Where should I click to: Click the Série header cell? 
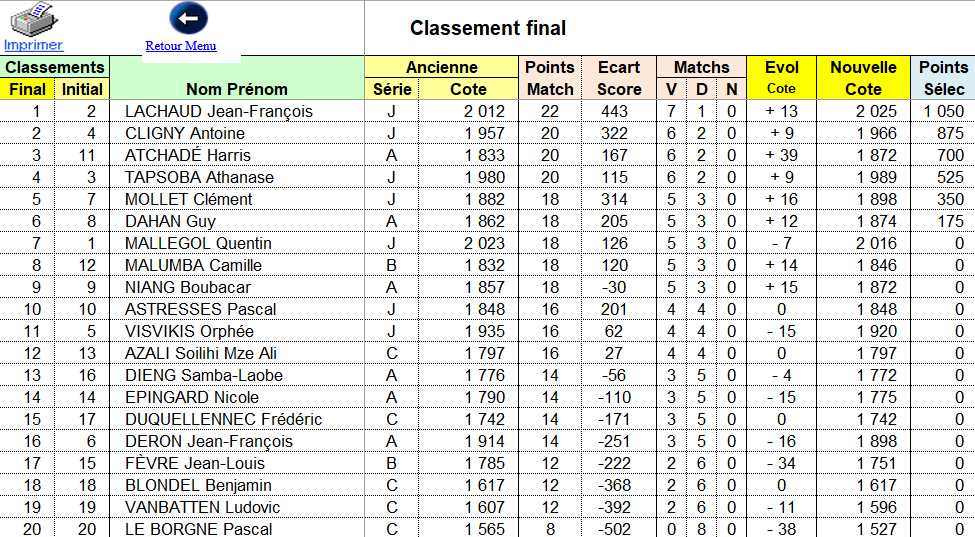392,89
